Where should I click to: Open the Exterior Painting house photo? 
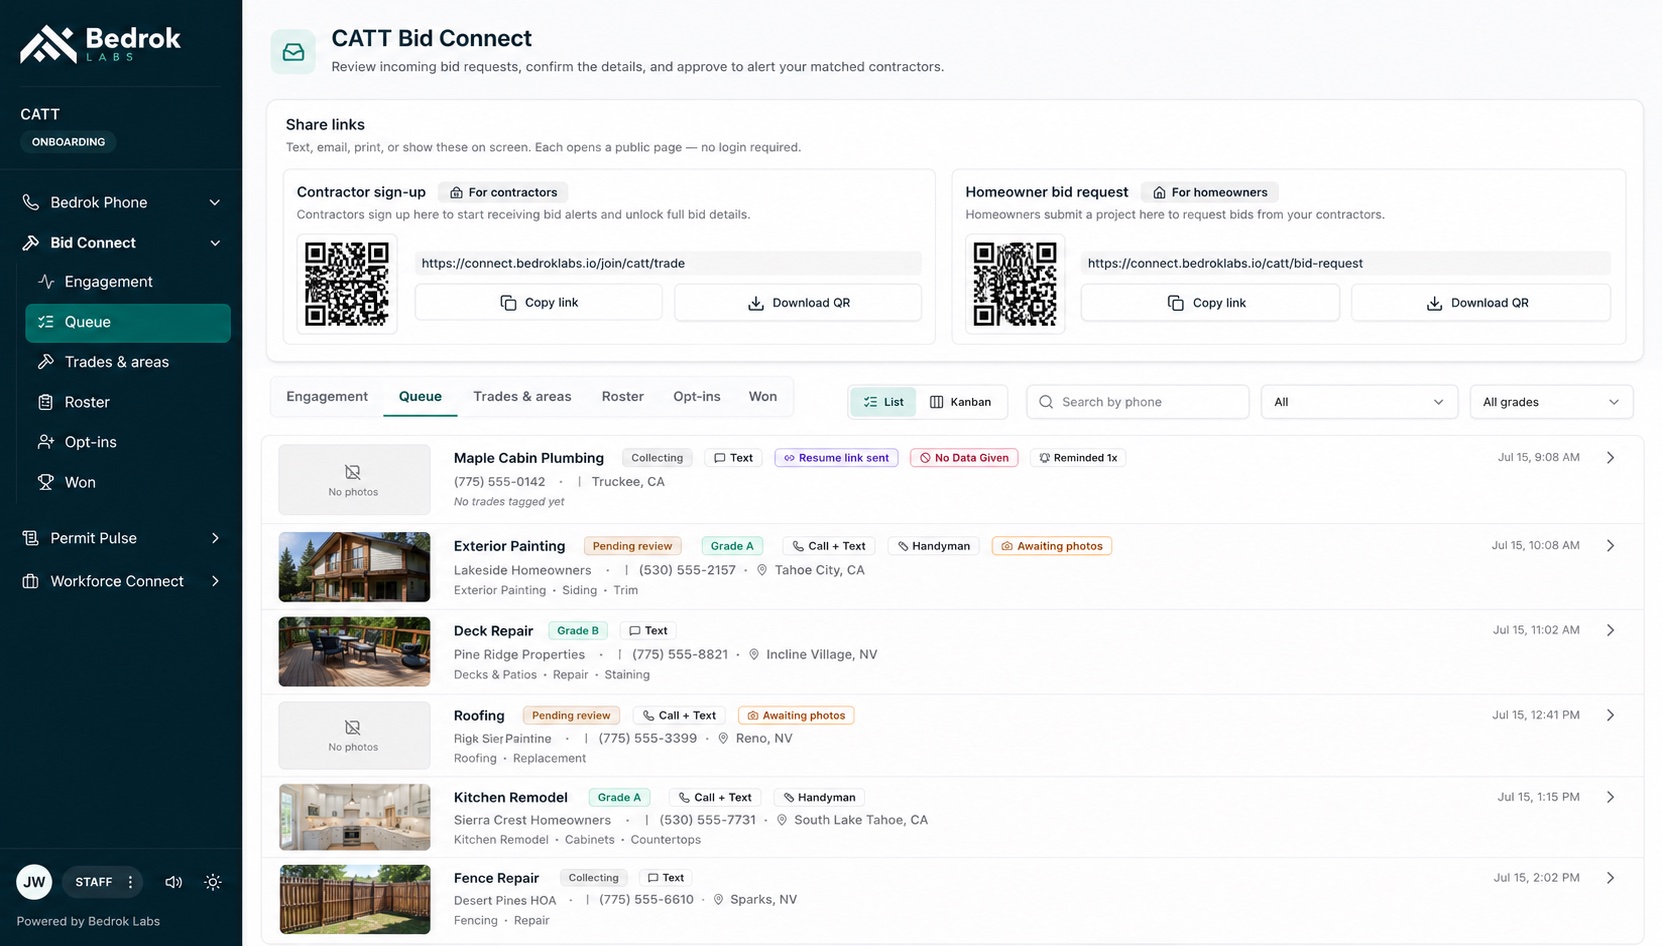coord(354,567)
